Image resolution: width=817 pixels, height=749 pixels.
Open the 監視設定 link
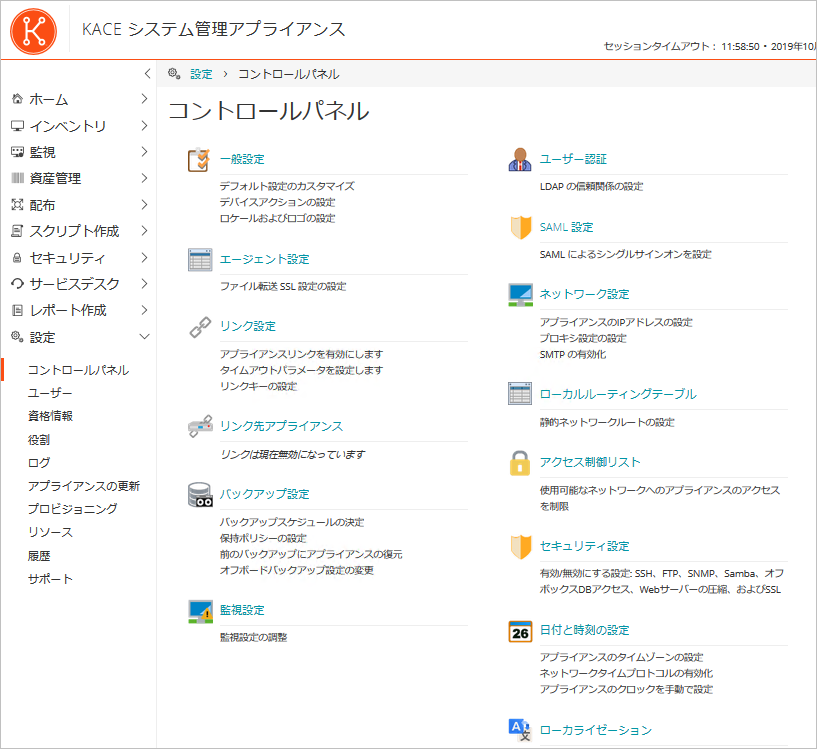coord(242,610)
